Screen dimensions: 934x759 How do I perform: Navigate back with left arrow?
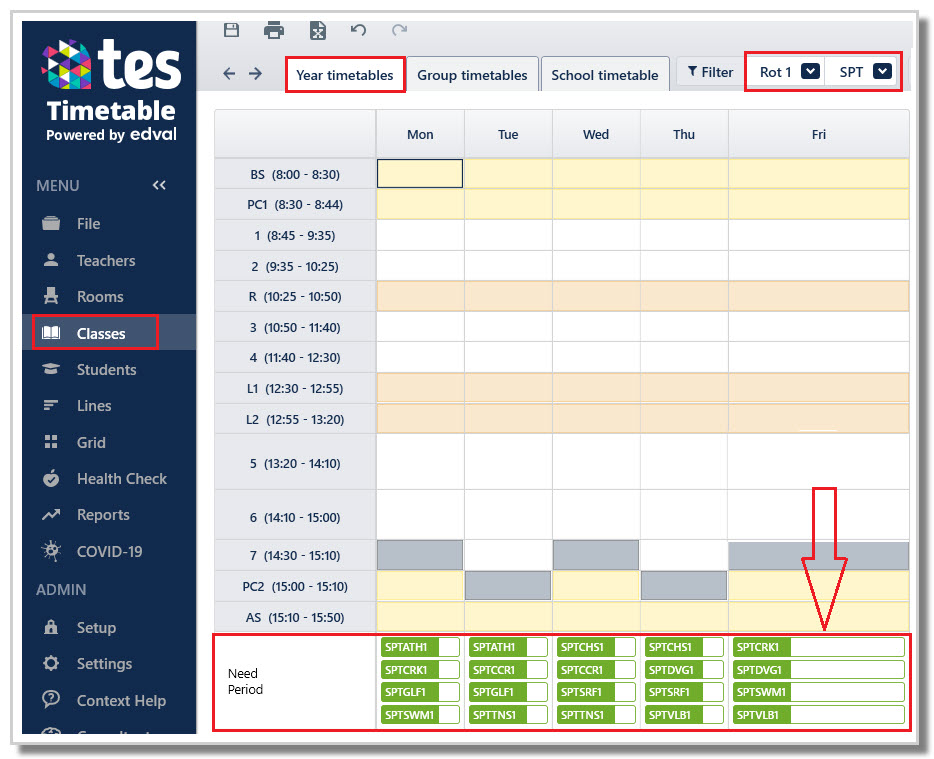click(x=229, y=73)
